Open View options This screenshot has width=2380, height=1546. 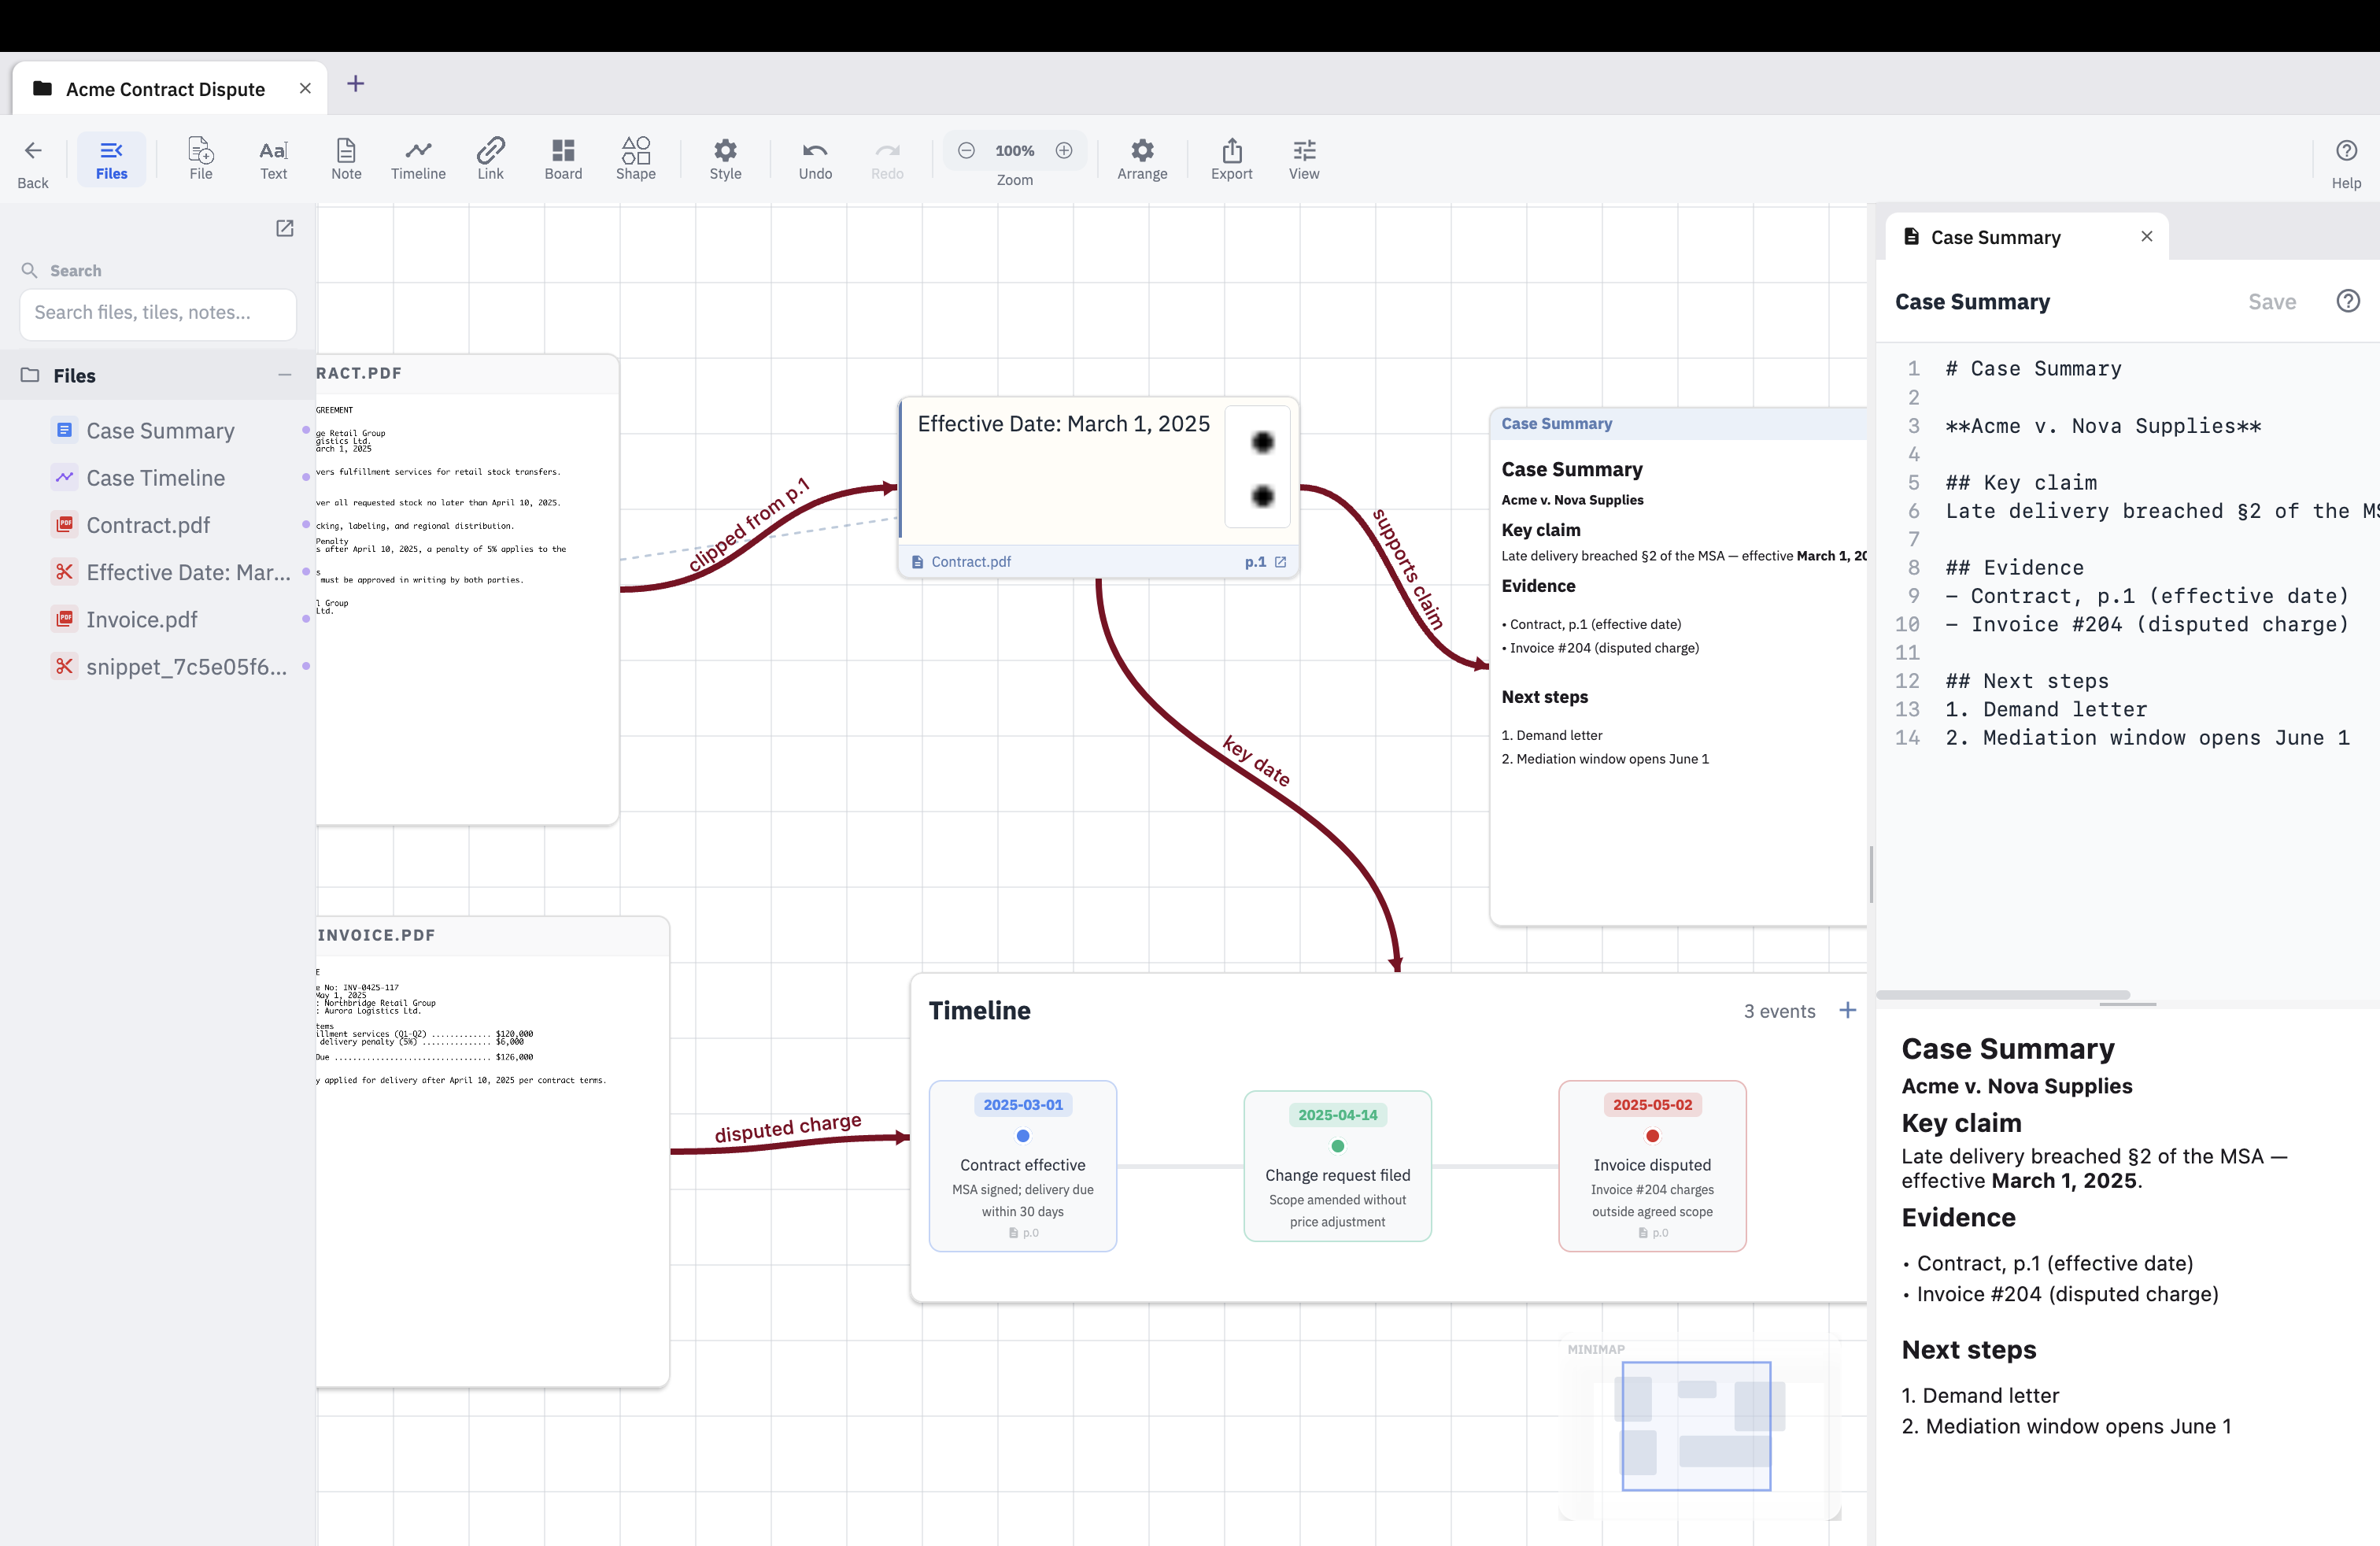coord(1304,160)
